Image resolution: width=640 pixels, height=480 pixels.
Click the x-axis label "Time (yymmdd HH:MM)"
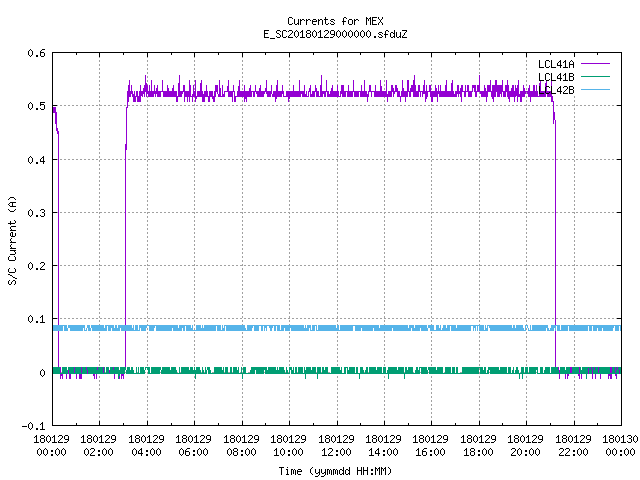point(335,471)
